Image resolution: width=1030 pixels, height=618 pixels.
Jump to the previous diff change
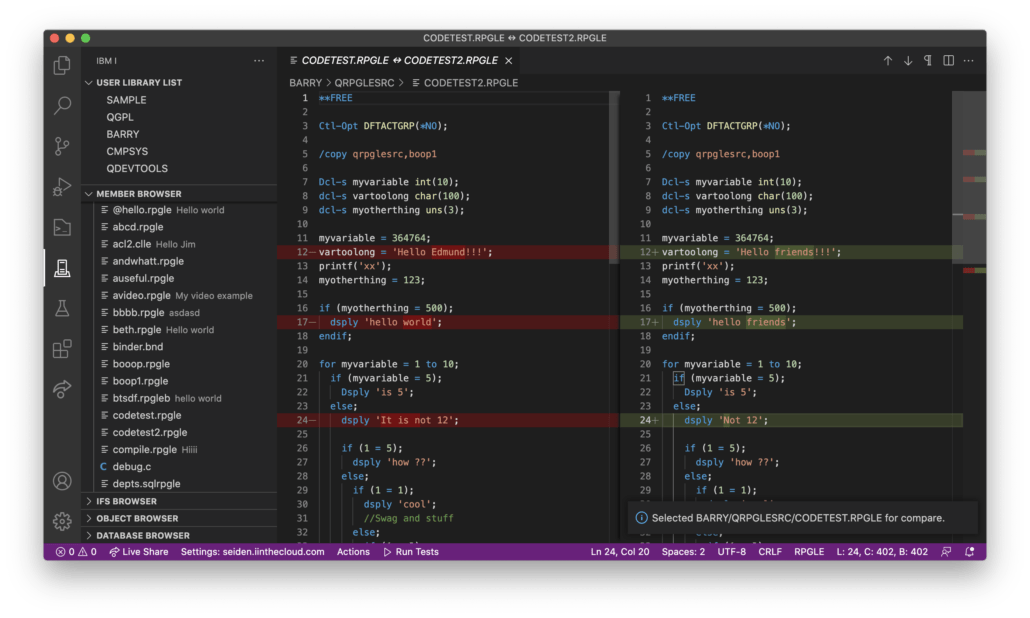888,60
